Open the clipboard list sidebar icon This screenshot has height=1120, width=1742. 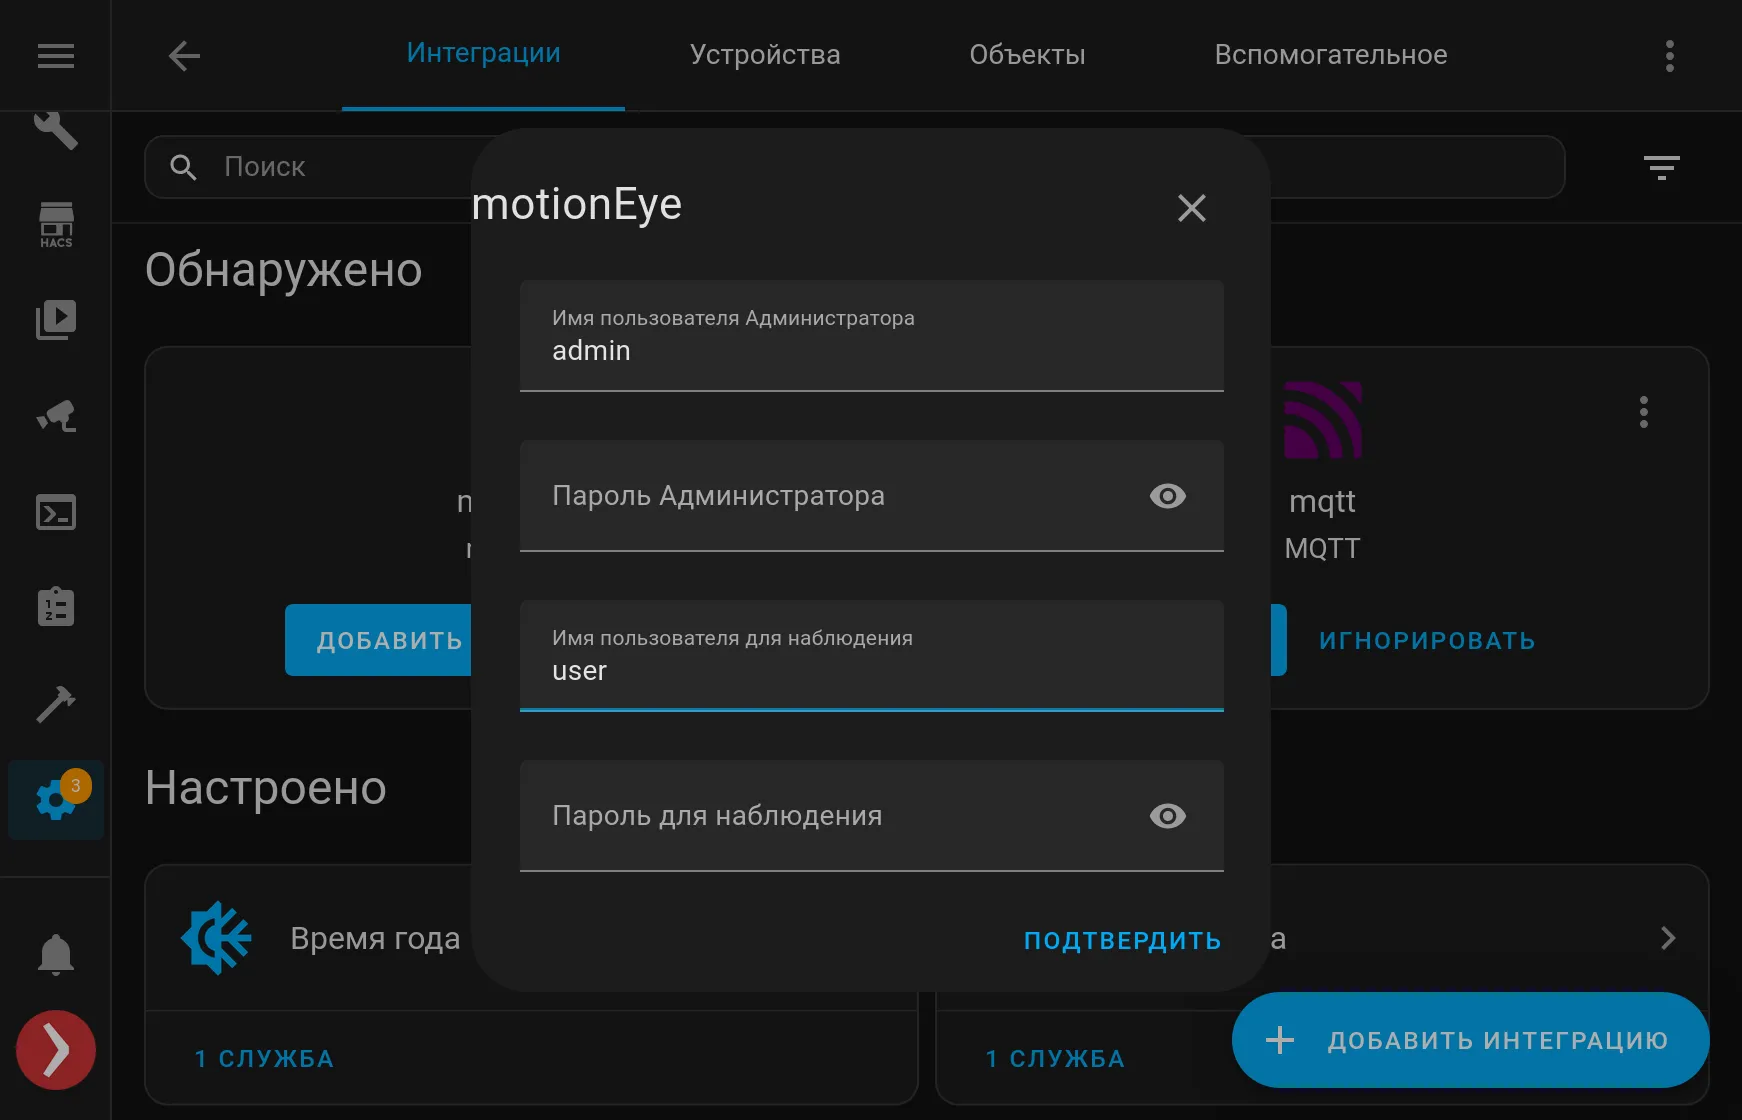pos(56,607)
